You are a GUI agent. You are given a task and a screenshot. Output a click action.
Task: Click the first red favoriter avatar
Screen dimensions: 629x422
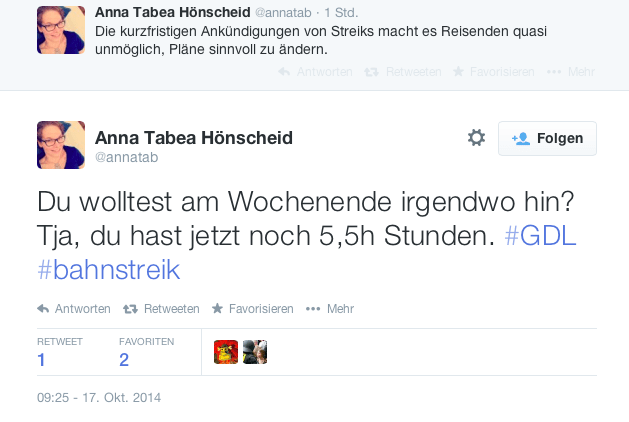click(x=225, y=352)
